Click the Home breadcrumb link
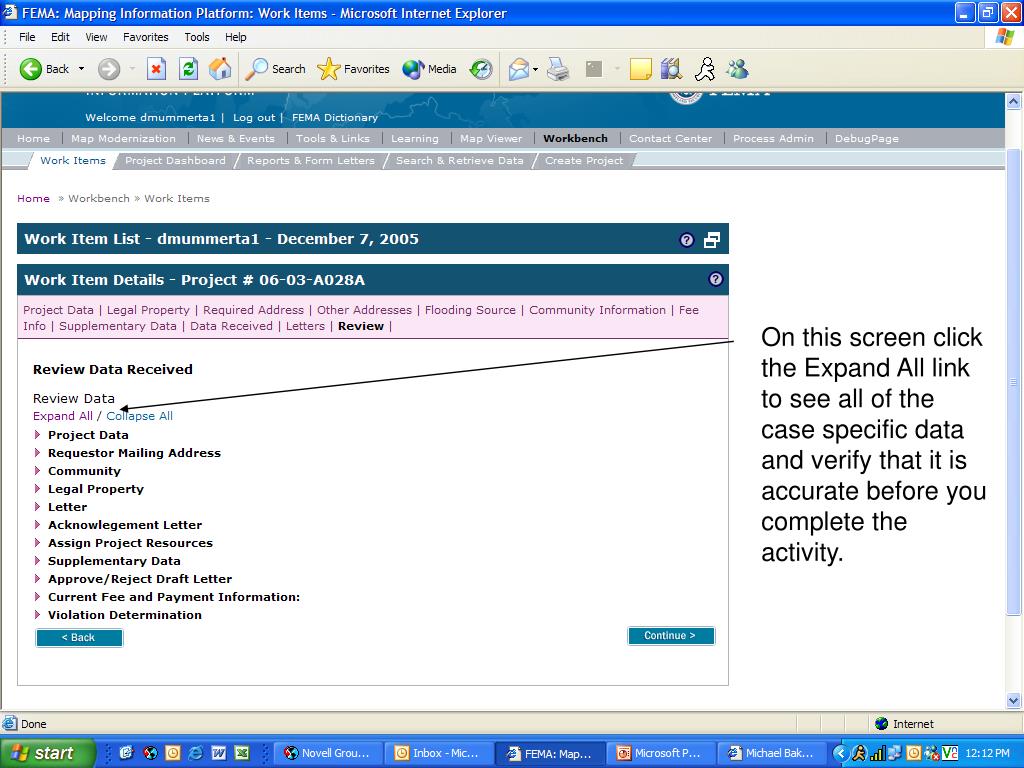 [x=33, y=199]
